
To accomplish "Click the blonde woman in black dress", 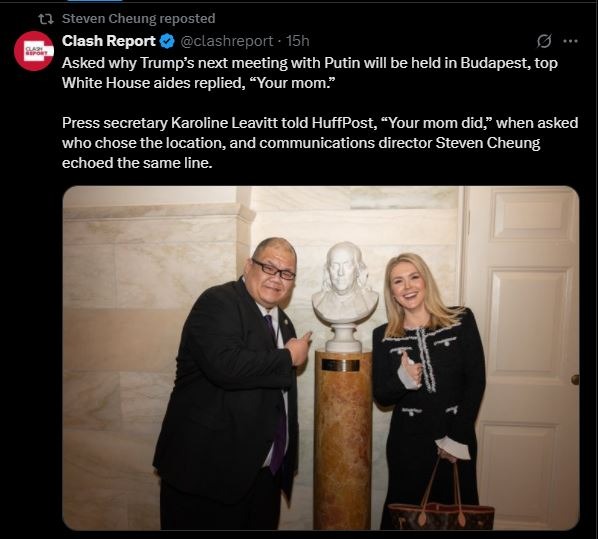I will pos(429,389).
